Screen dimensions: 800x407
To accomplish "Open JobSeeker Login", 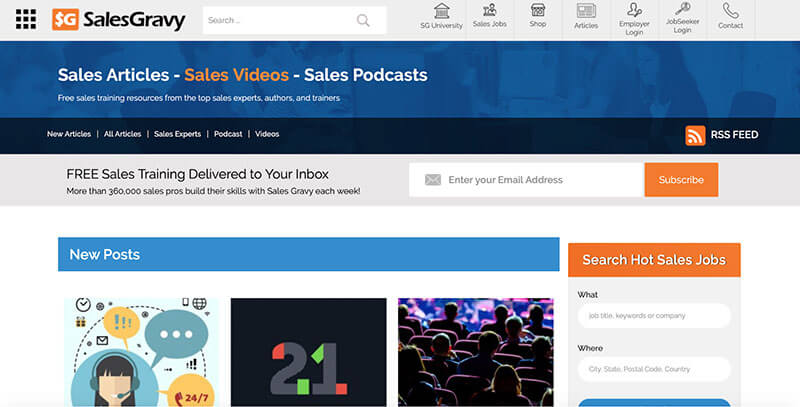I will [x=682, y=11].
